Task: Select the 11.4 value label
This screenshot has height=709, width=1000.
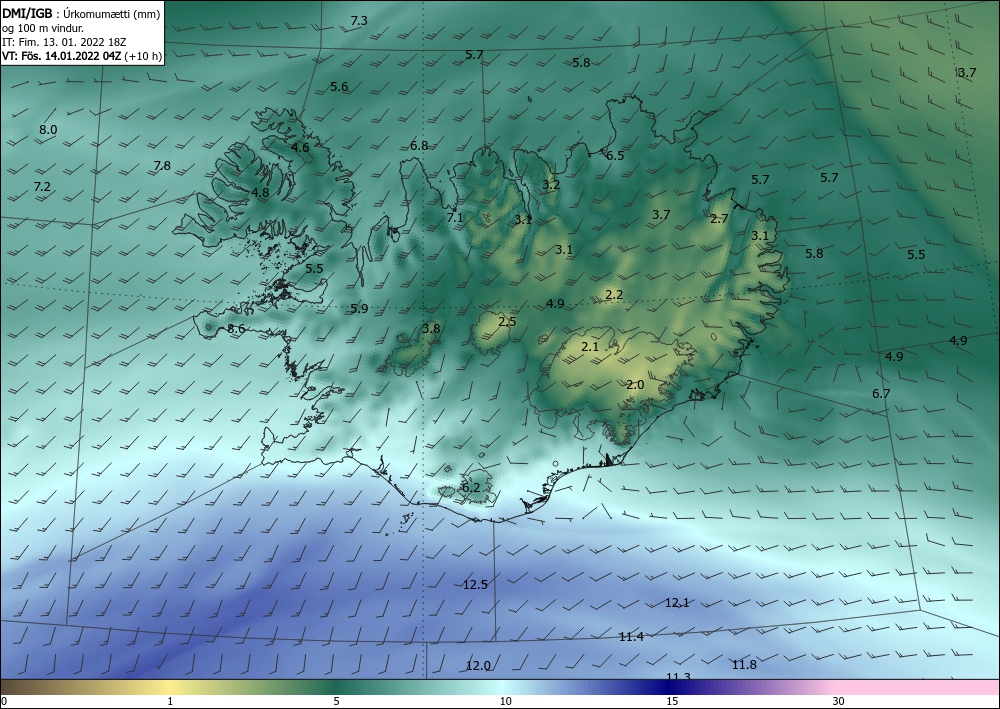Action: tap(631, 636)
